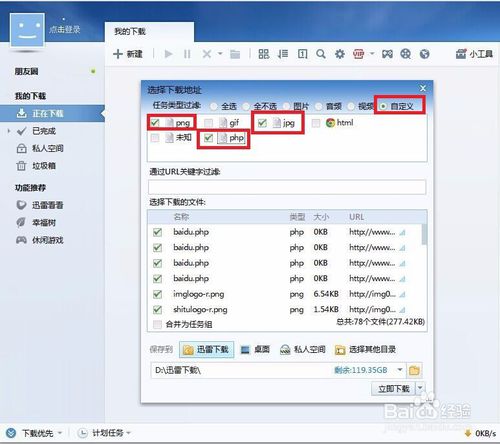Click the pause download icon
This screenshot has width=500, height=444.
tap(187, 54)
